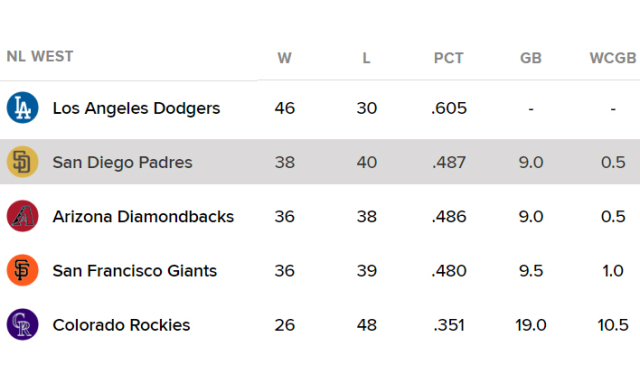The width and height of the screenshot is (640, 384).
Task: Open the San Francisco Giants team link
Action: pyautogui.click(x=135, y=271)
